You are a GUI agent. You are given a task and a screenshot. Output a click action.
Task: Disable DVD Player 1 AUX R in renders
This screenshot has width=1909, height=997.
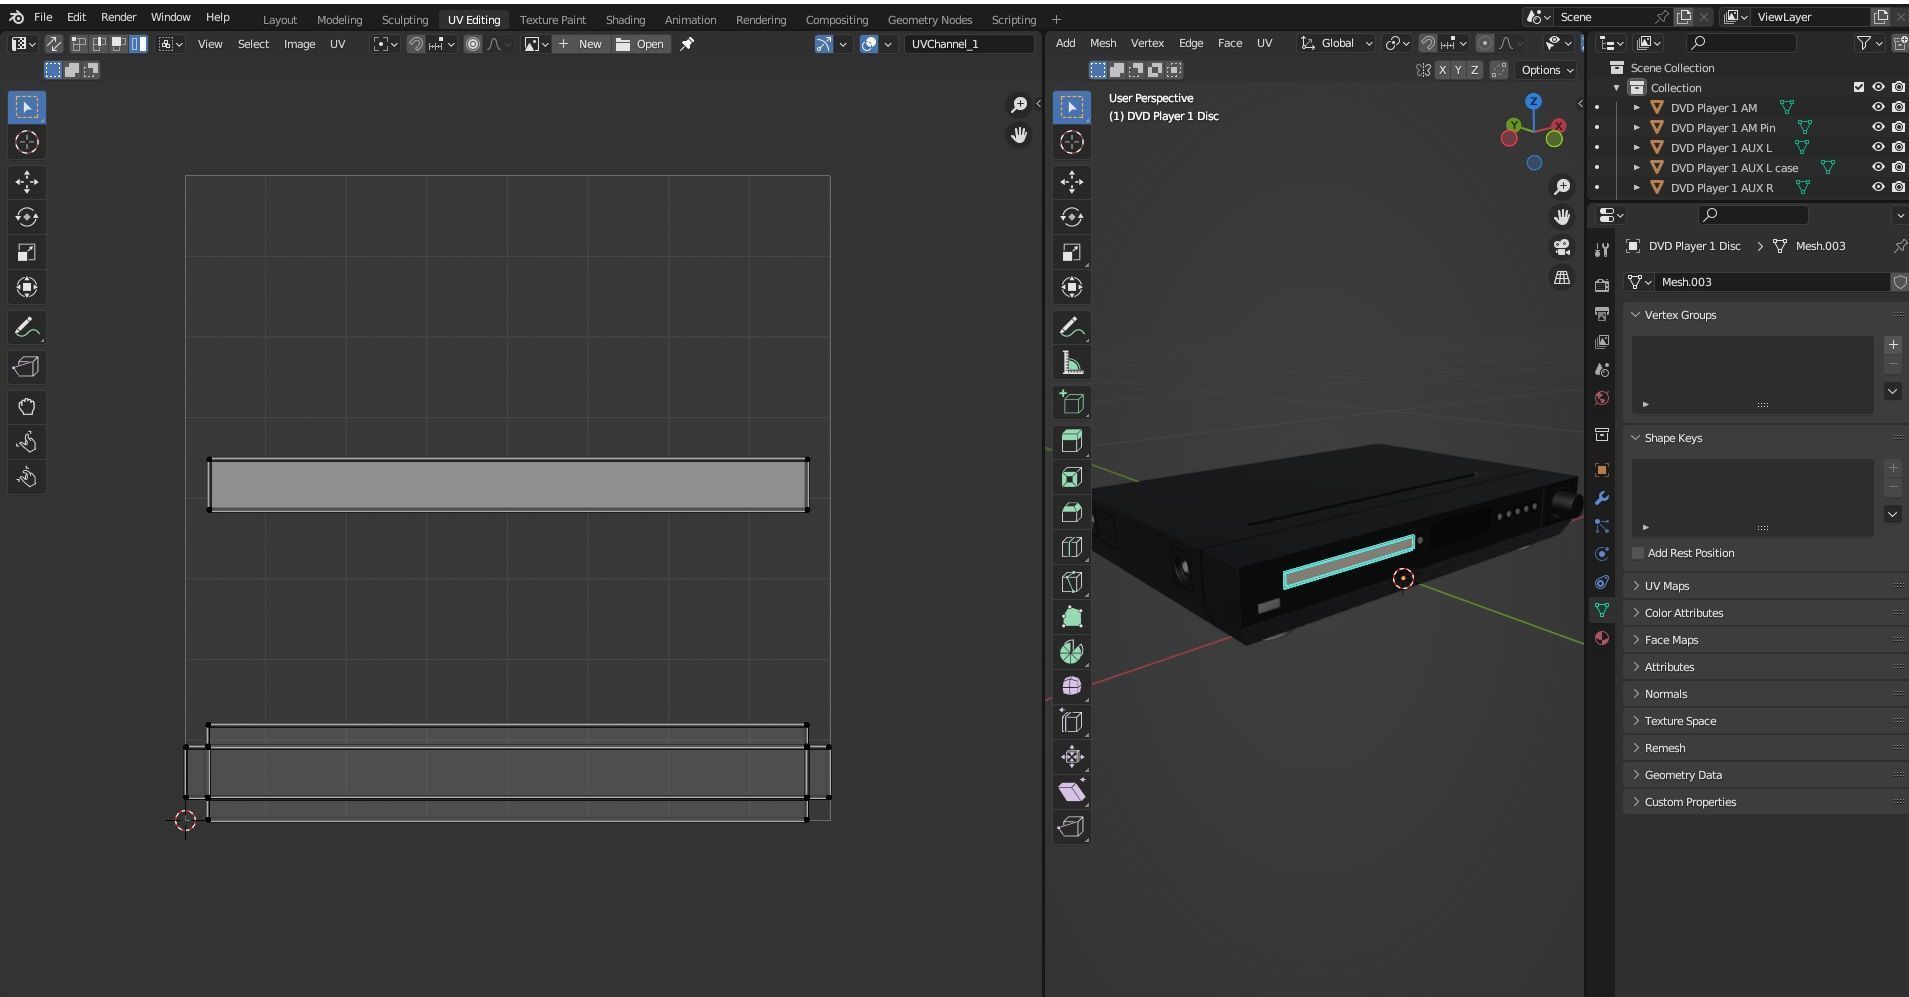tap(1898, 188)
